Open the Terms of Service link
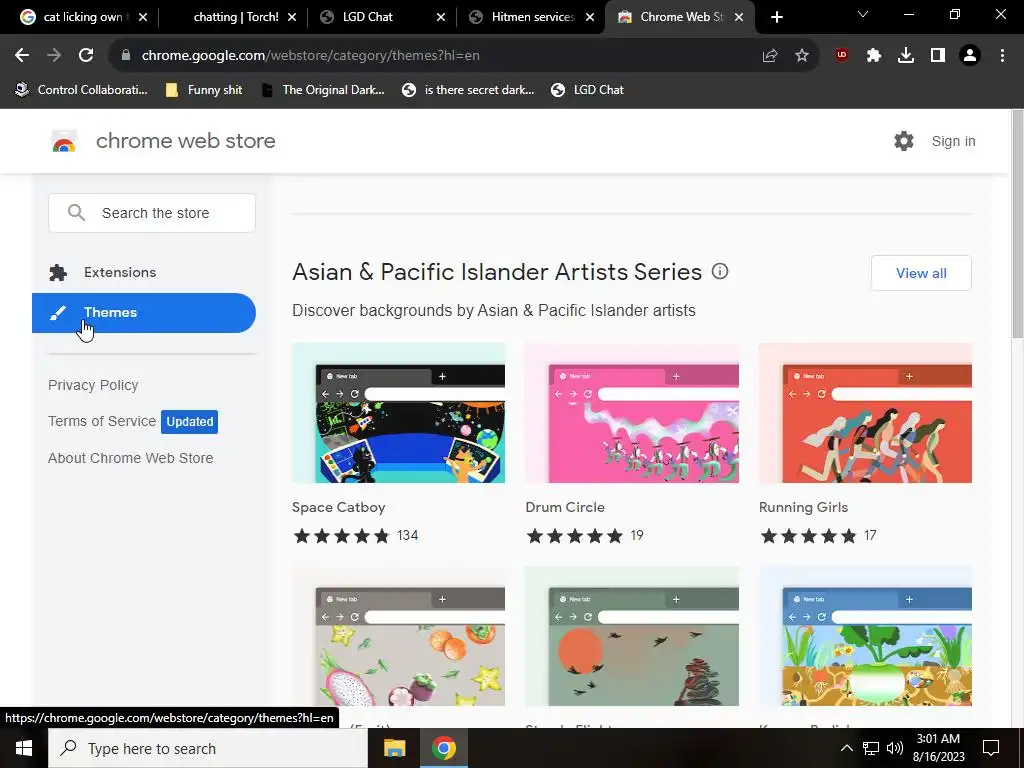Viewport: 1024px width, 768px height. (102, 421)
